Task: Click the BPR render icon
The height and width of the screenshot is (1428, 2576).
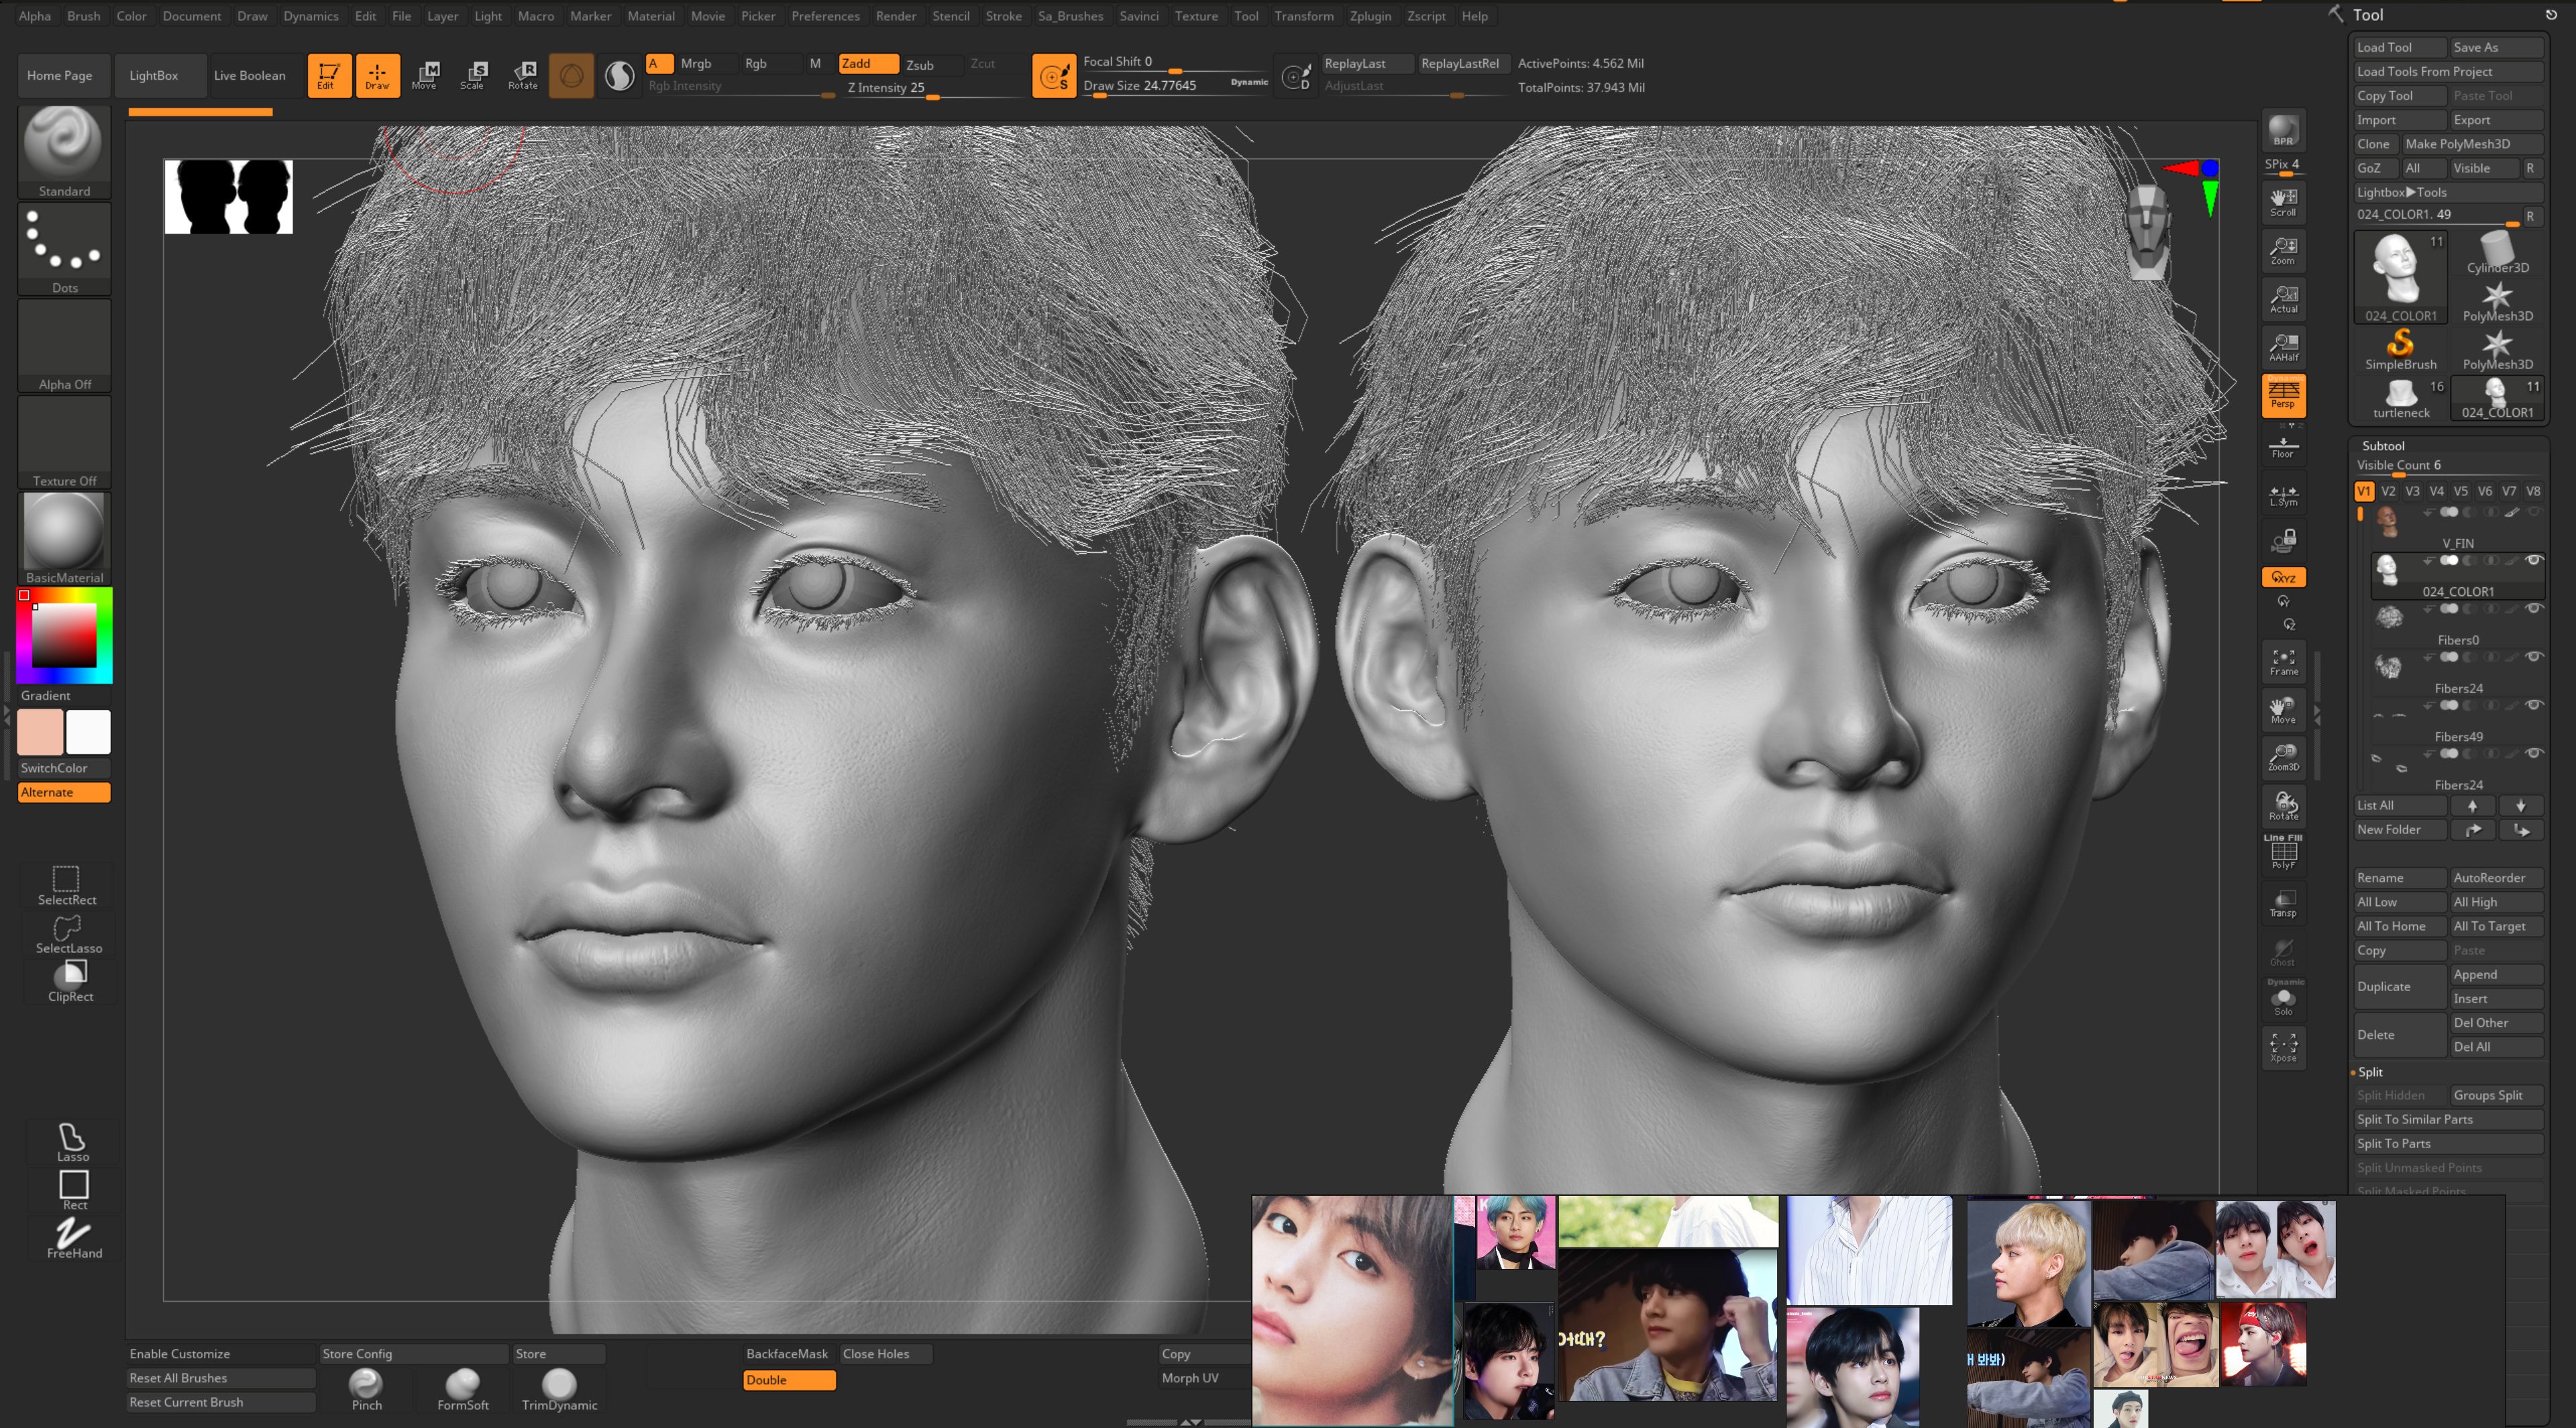Action: (2283, 130)
